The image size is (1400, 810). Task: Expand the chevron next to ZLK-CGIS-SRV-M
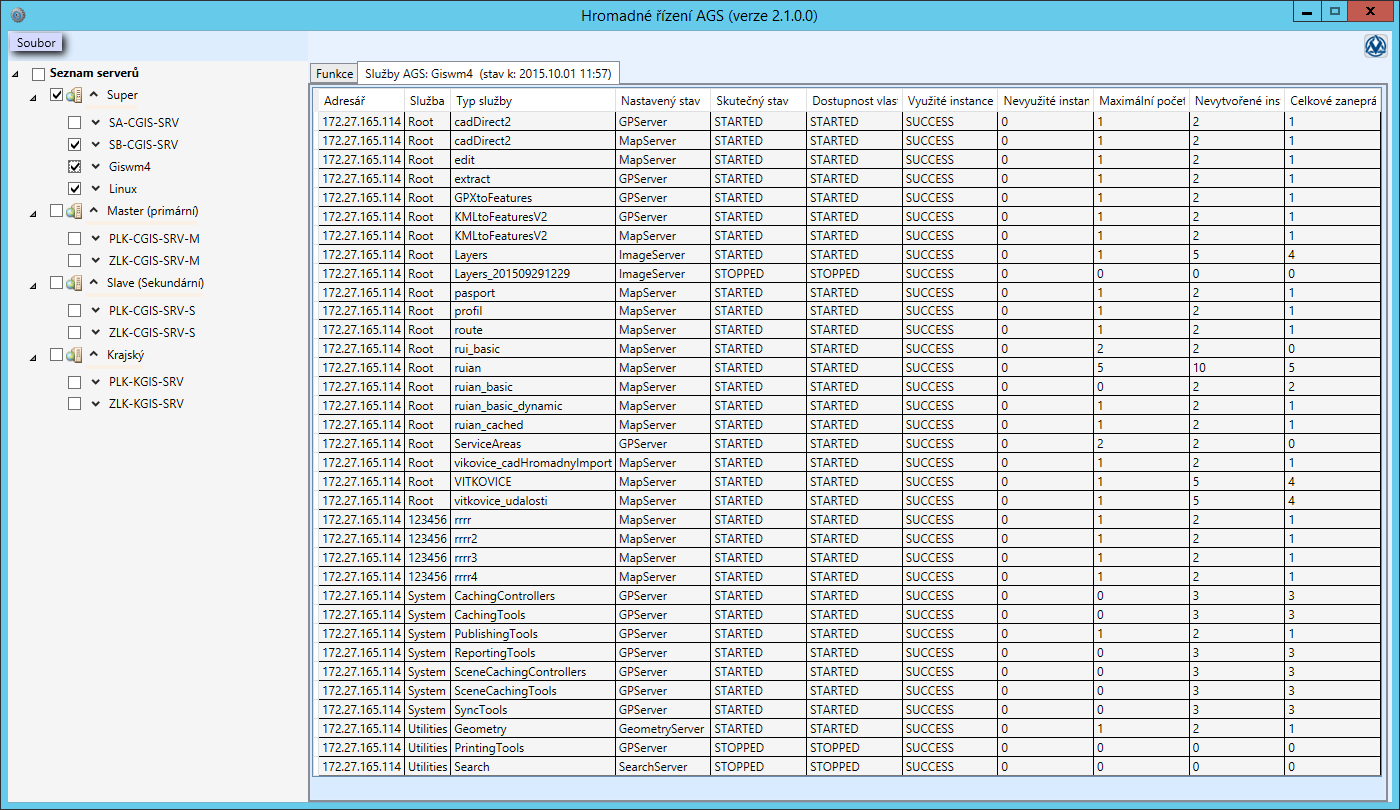coord(96,261)
